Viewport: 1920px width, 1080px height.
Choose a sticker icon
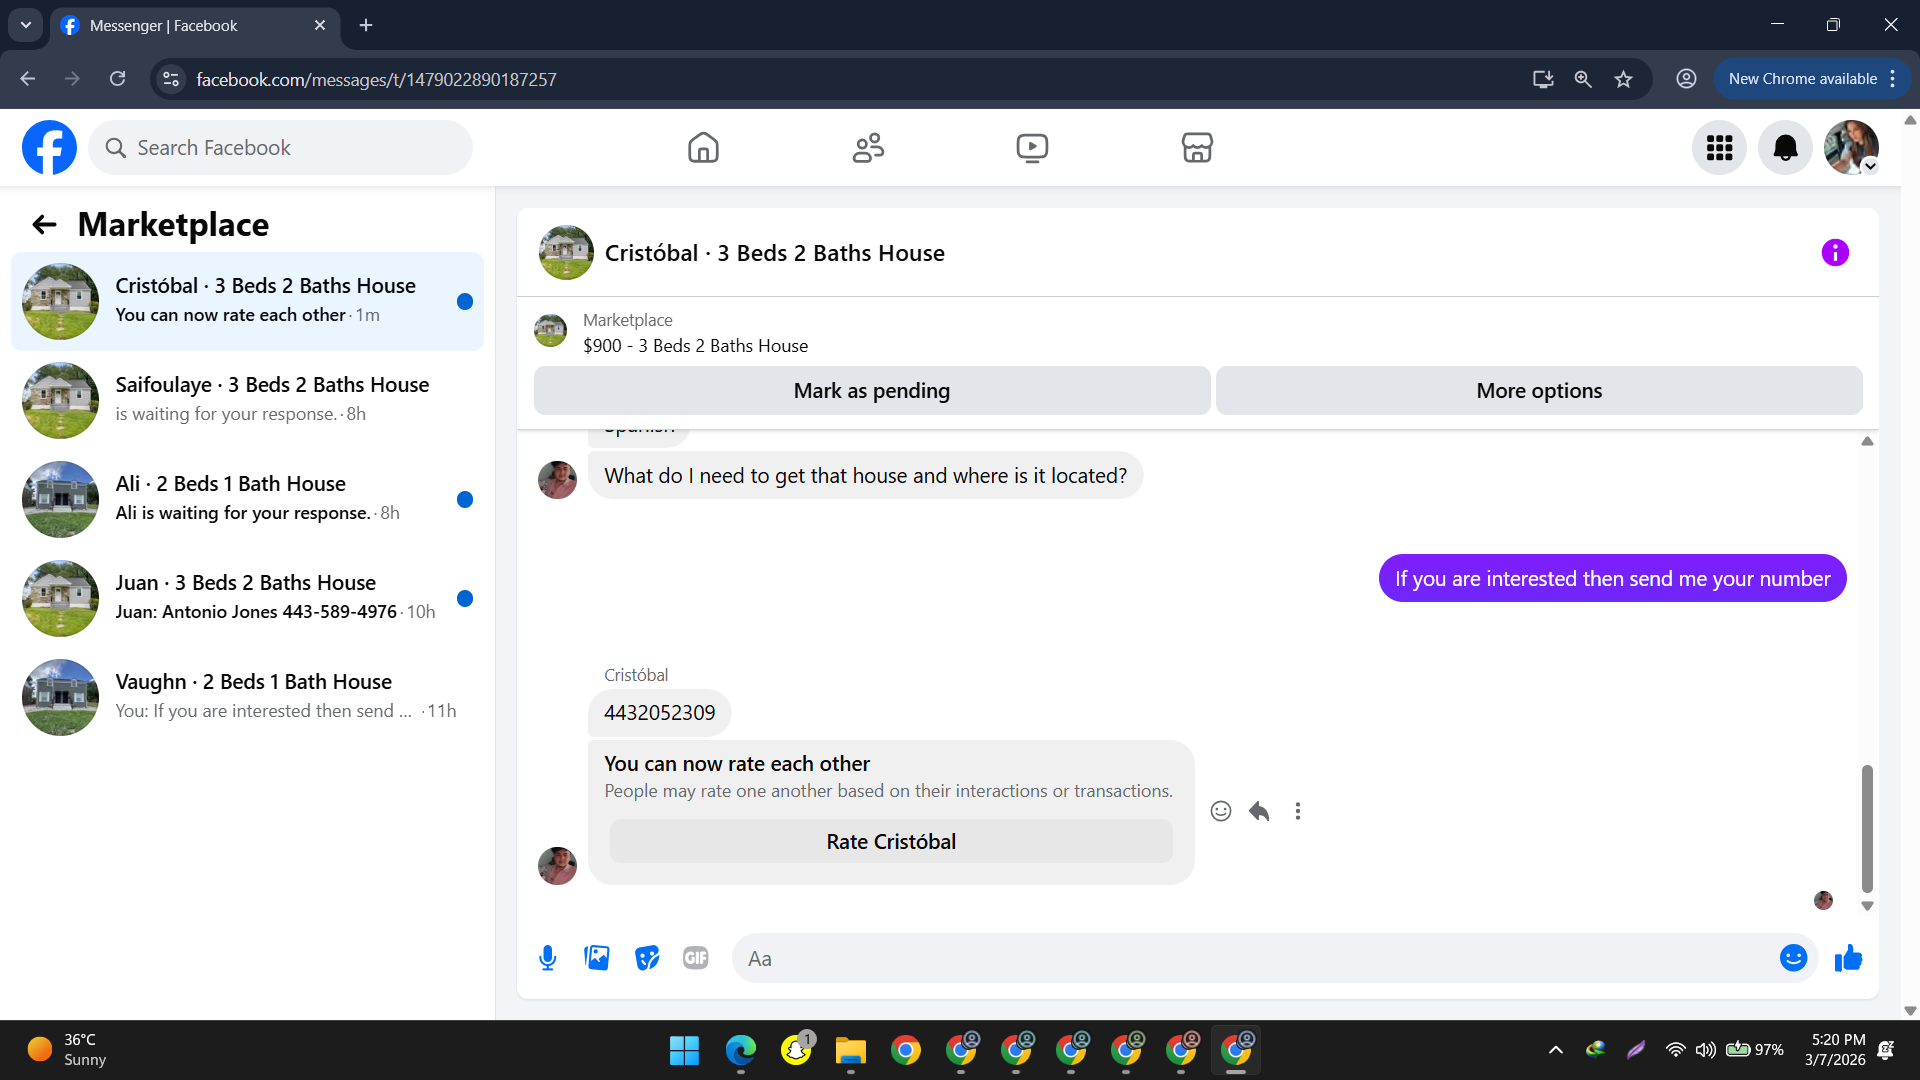point(647,958)
